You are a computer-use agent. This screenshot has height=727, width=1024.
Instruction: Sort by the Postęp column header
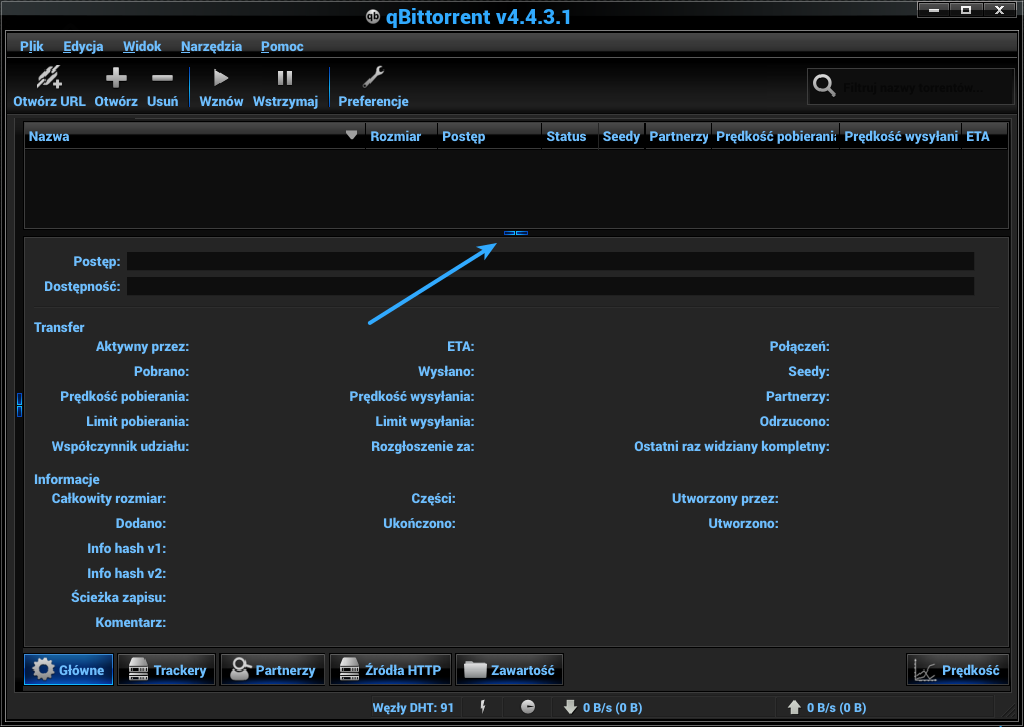[x=489, y=136]
